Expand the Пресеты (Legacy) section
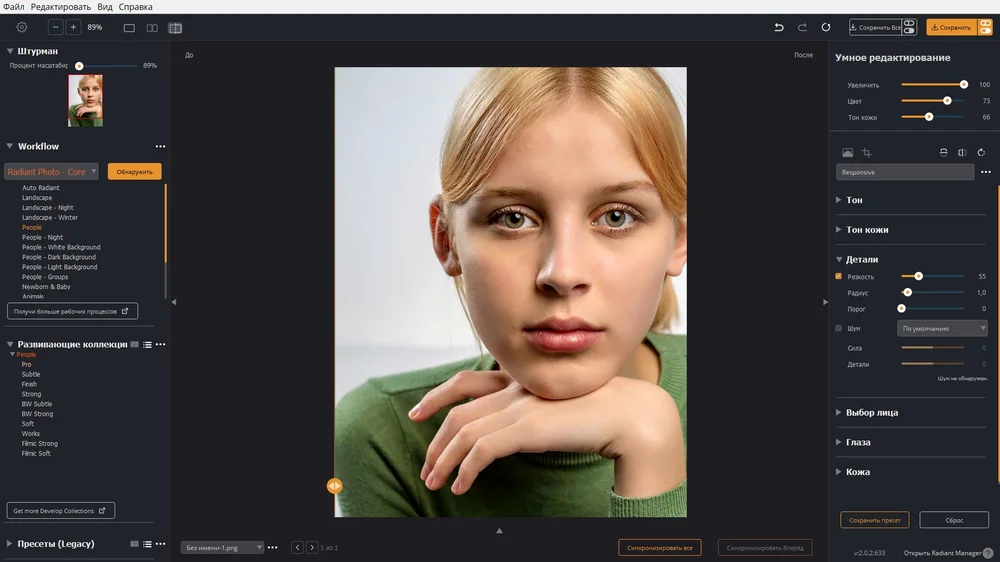Image resolution: width=1000 pixels, height=562 pixels. coord(10,544)
